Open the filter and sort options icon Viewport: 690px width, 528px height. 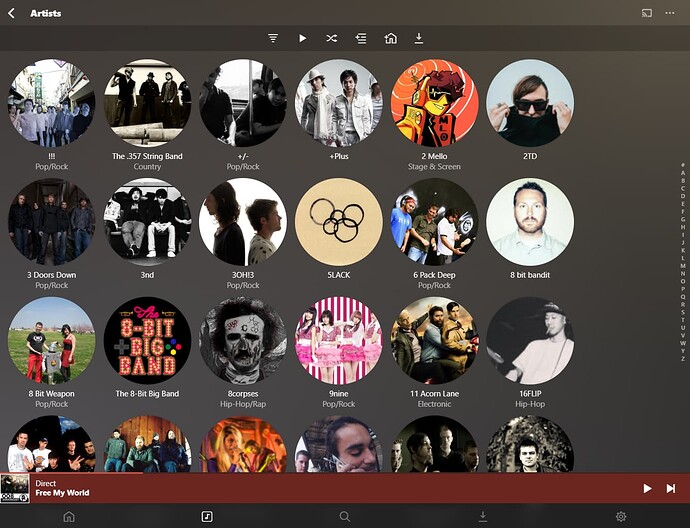[x=273, y=38]
